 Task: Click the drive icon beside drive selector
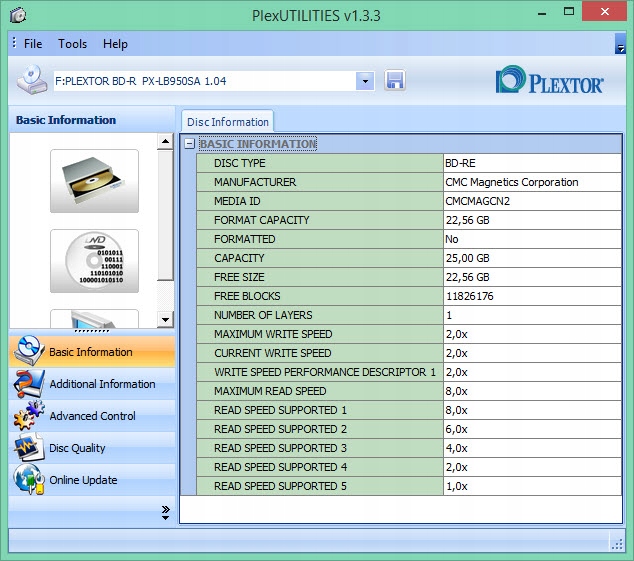click(32, 80)
